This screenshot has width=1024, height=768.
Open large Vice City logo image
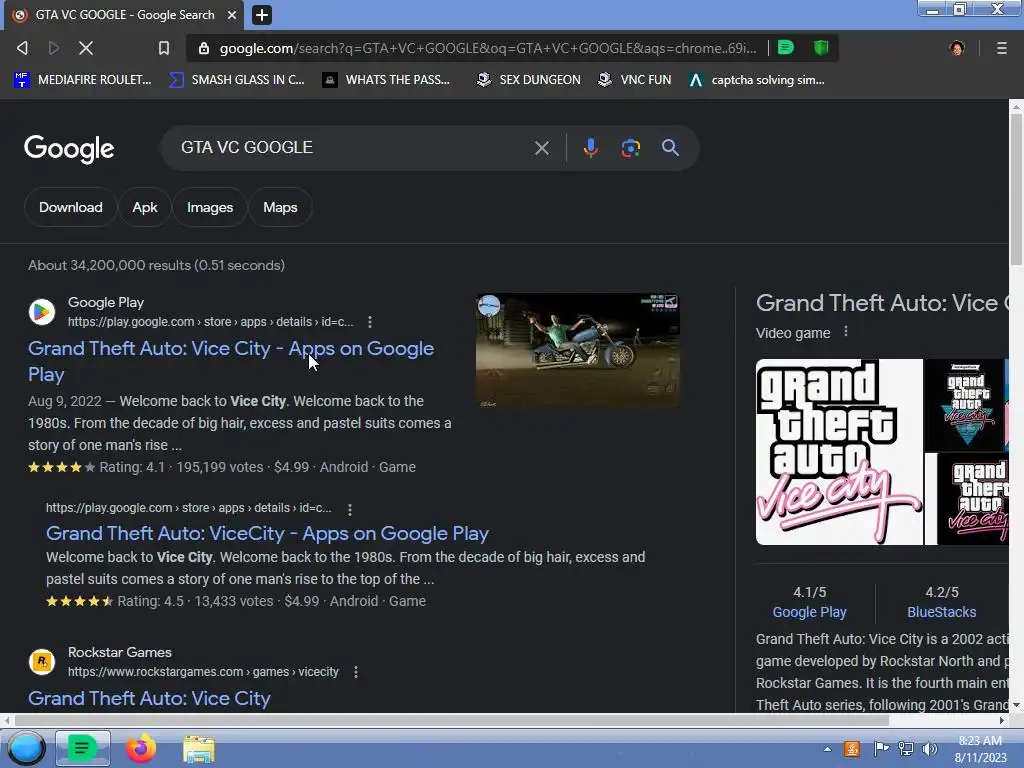pyautogui.click(x=839, y=452)
